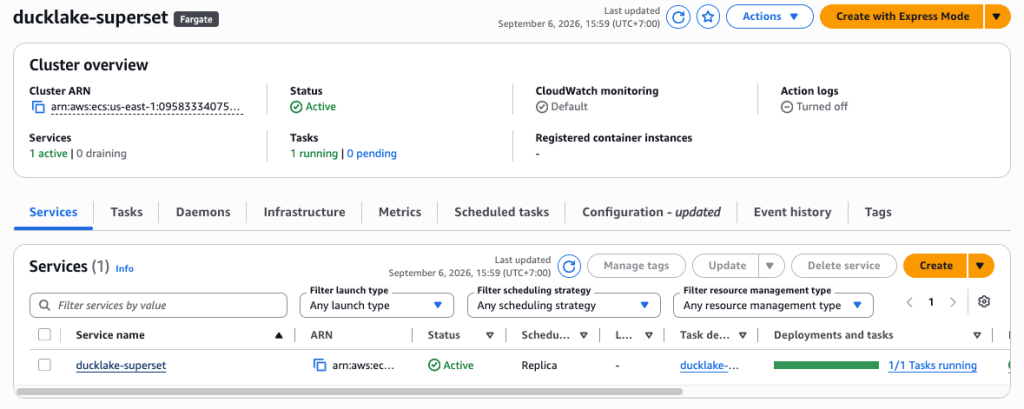Image resolution: width=1024 pixels, height=409 pixels.
Task: Switch to the Tags tab
Action: pyautogui.click(x=878, y=212)
